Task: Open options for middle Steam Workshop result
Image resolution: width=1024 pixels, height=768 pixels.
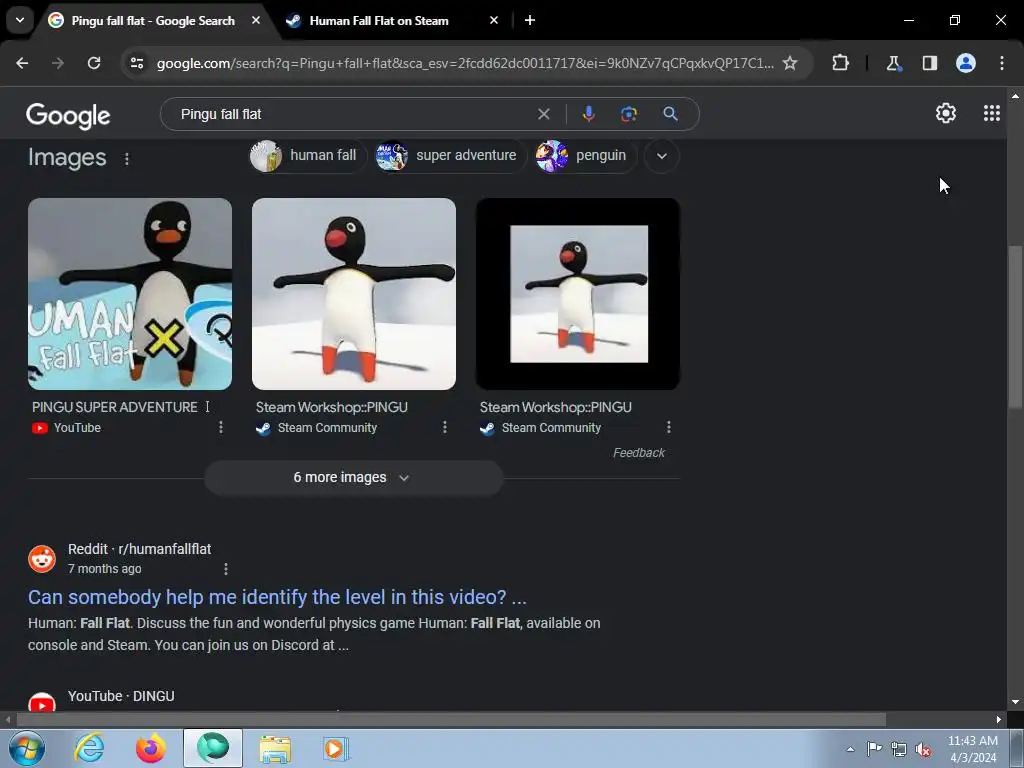Action: coord(445,427)
